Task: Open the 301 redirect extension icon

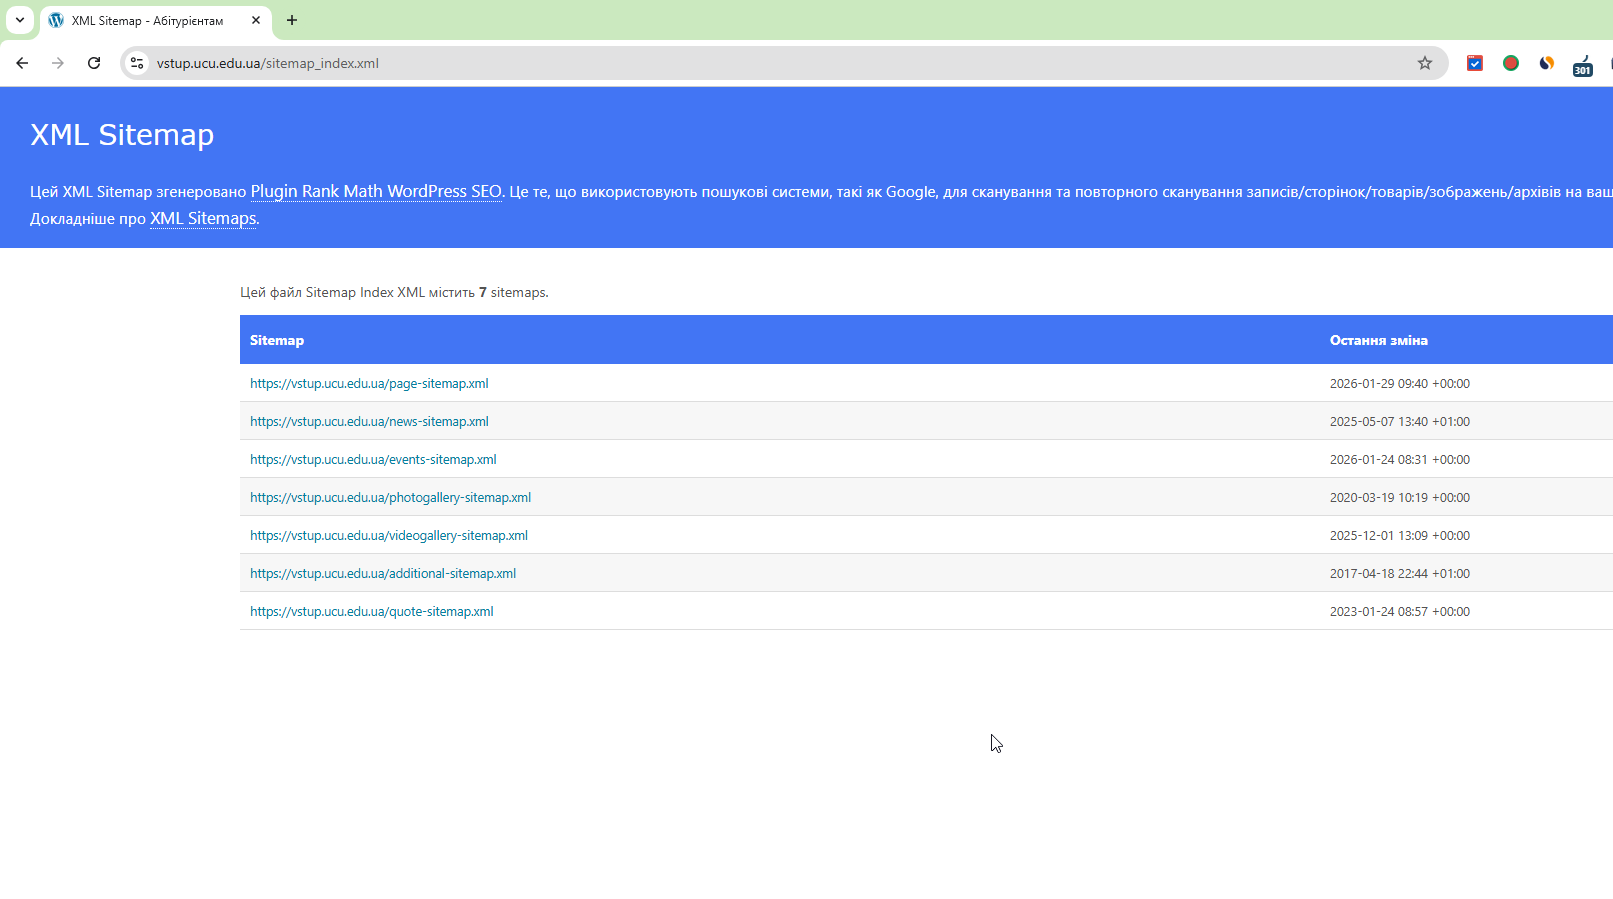Action: tap(1583, 65)
